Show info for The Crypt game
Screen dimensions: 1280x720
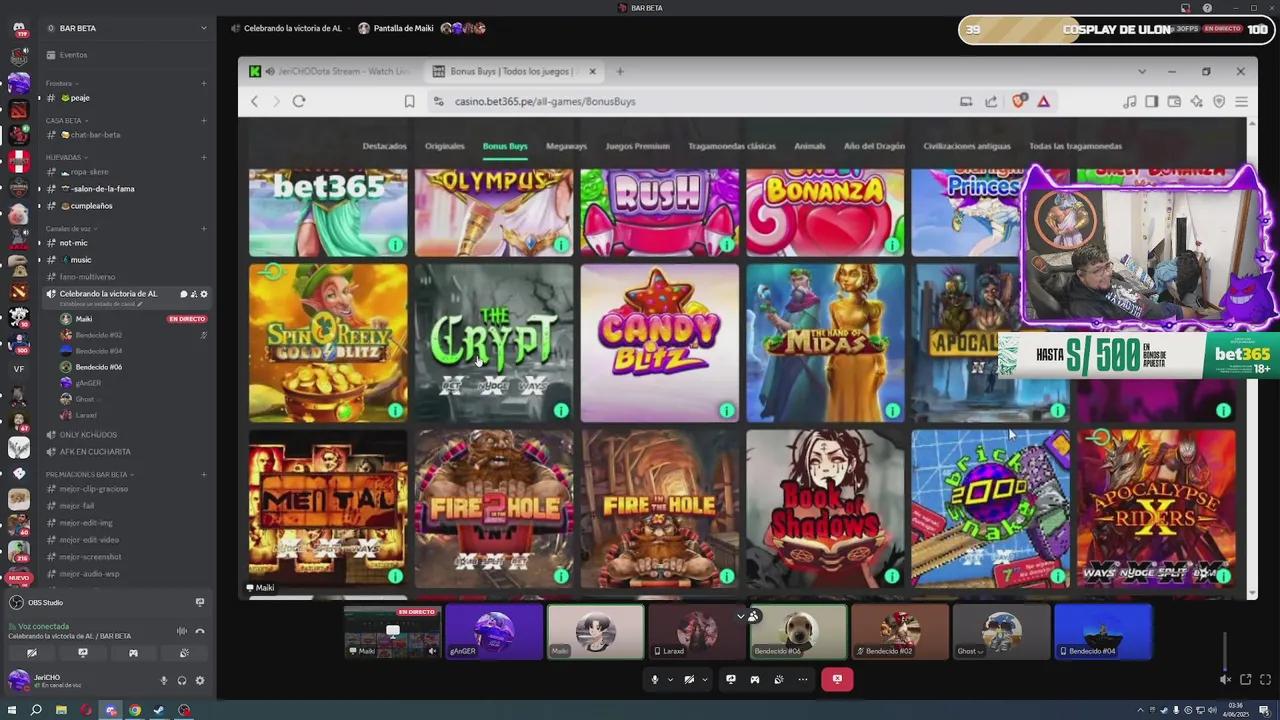[x=561, y=410]
